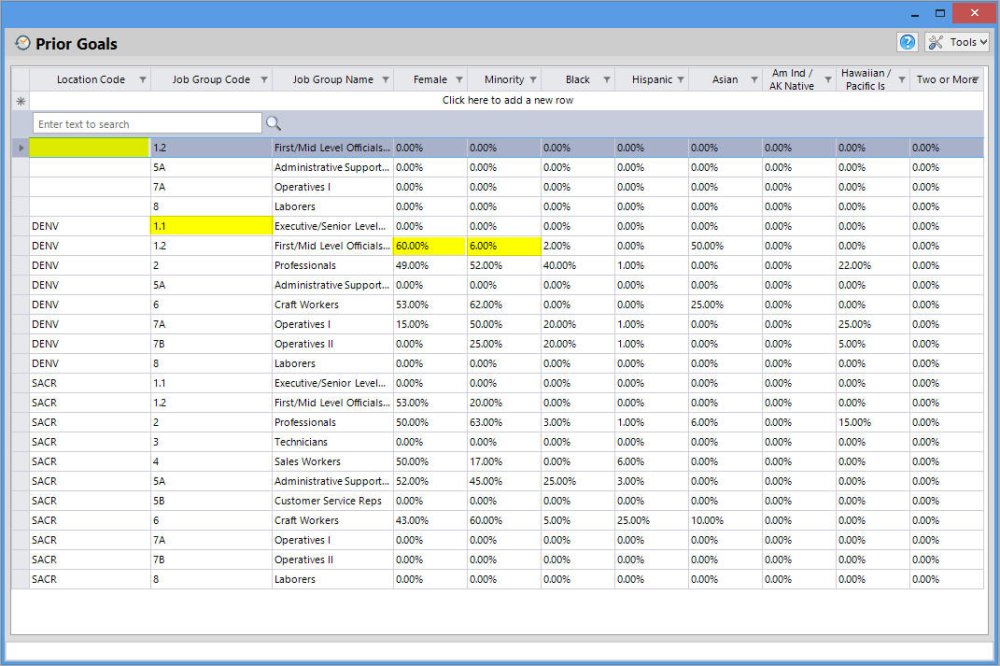Click the asterisk new-row indicator icon
The width and height of the screenshot is (1000, 666).
coord(20,100)
